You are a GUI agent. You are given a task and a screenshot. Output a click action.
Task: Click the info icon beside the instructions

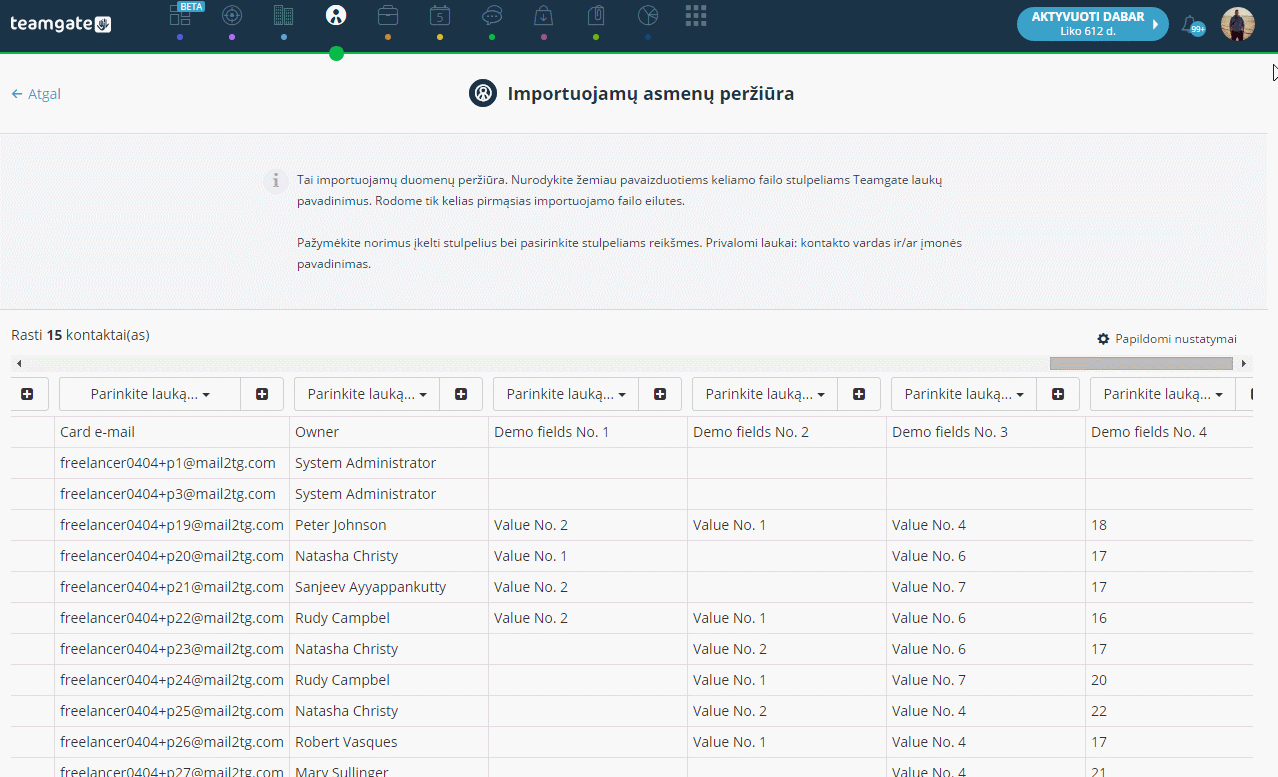click(x=276, y=181)
